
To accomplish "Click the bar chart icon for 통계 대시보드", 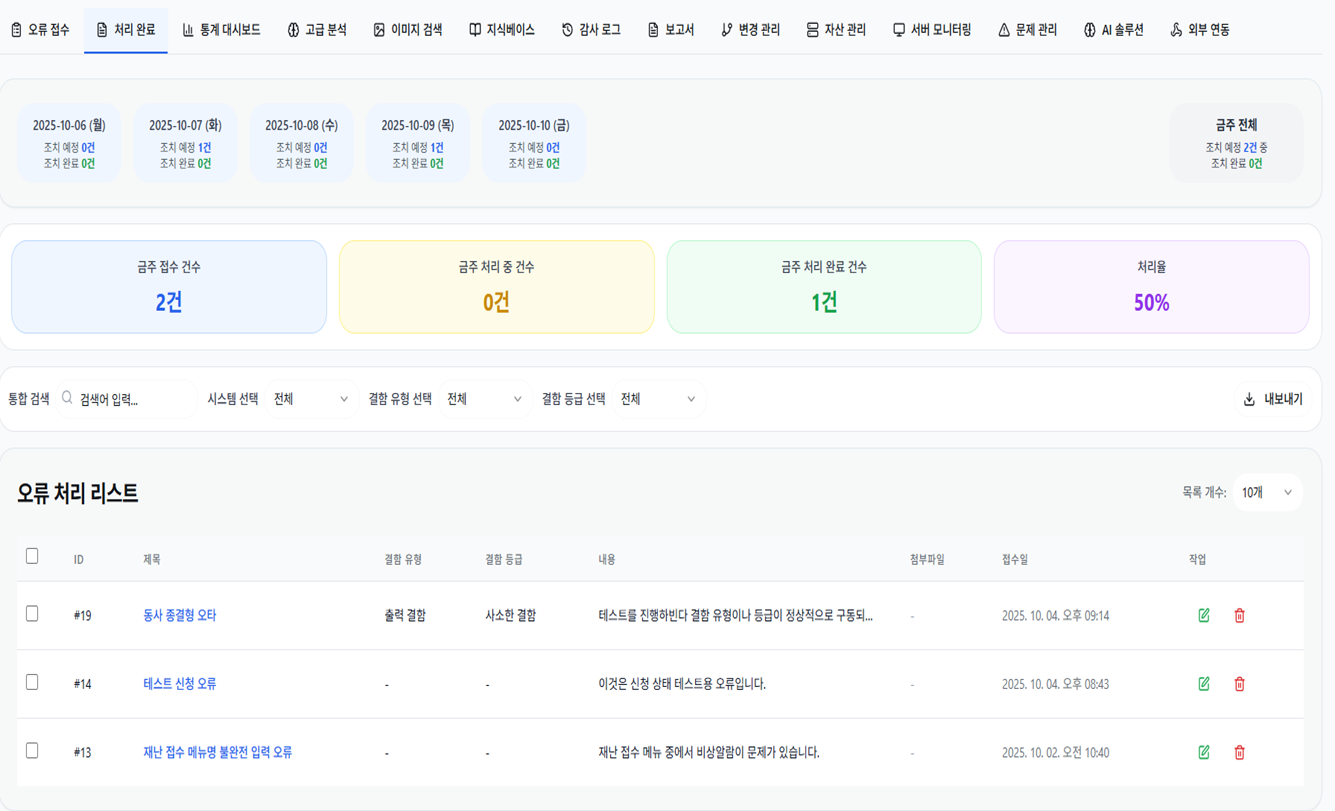I will coord(188,30).
